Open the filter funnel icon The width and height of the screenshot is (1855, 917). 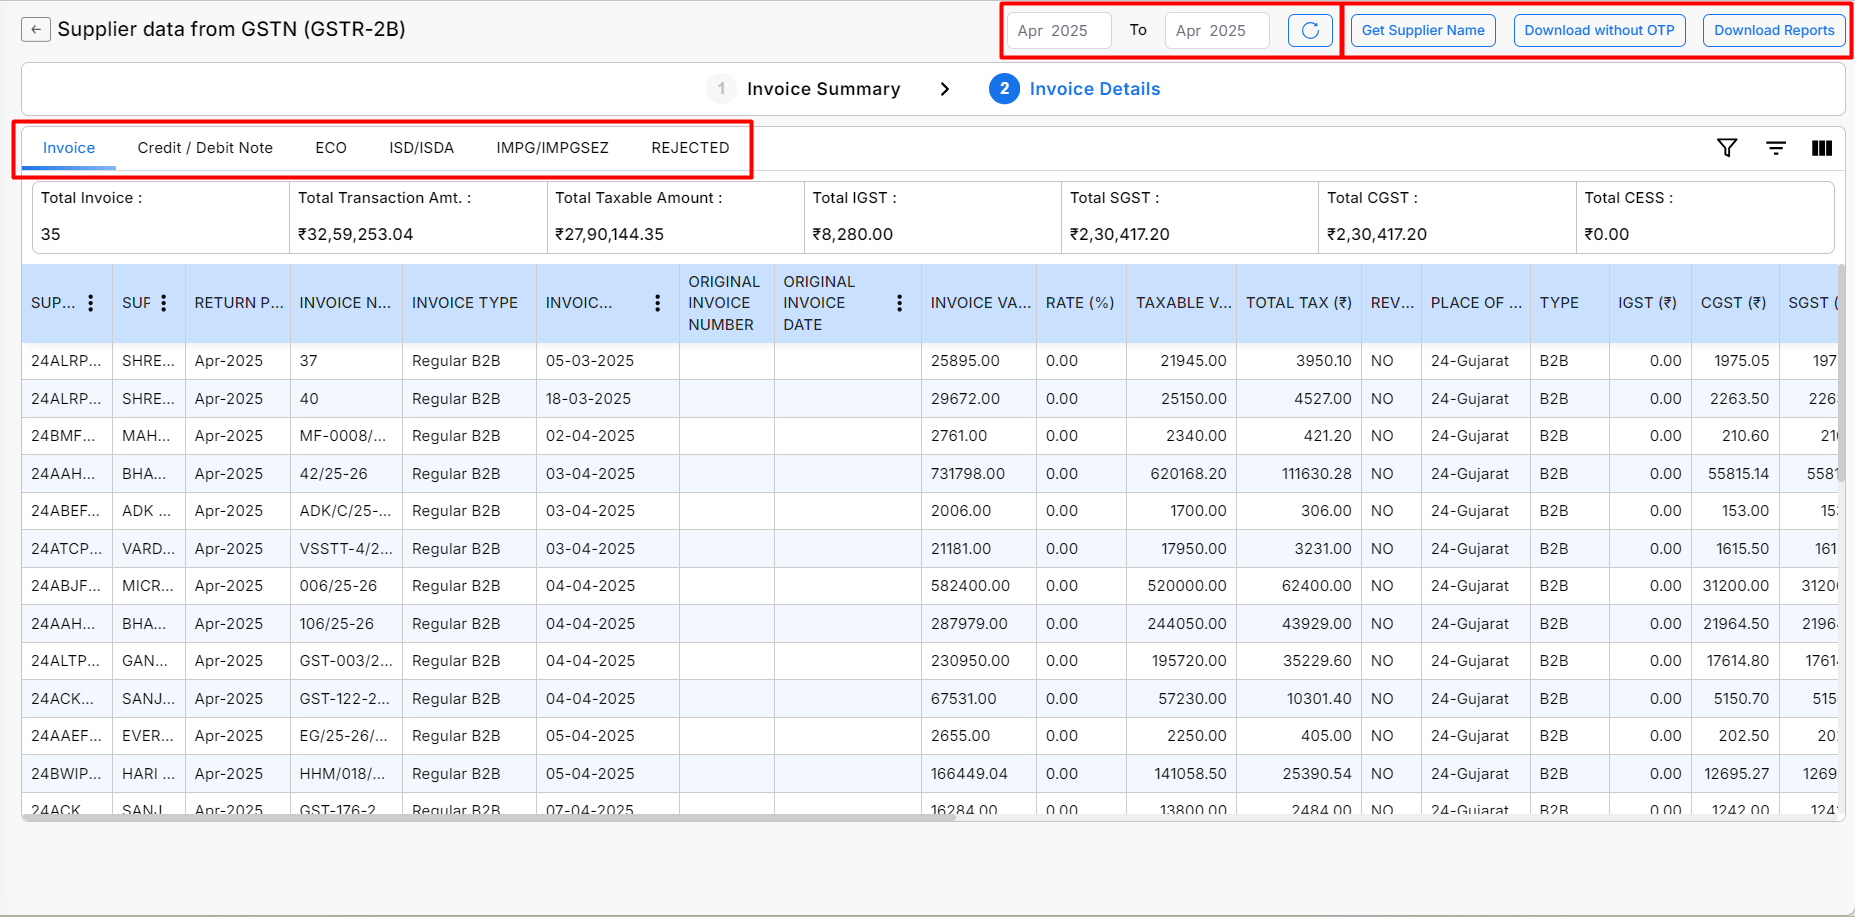pos(1727,148)
